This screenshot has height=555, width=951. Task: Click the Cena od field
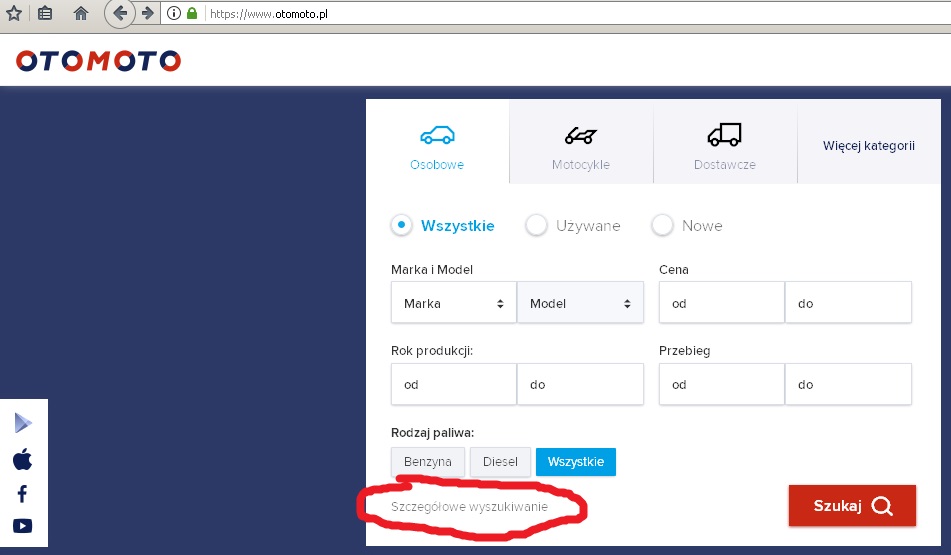pos(722,302)
